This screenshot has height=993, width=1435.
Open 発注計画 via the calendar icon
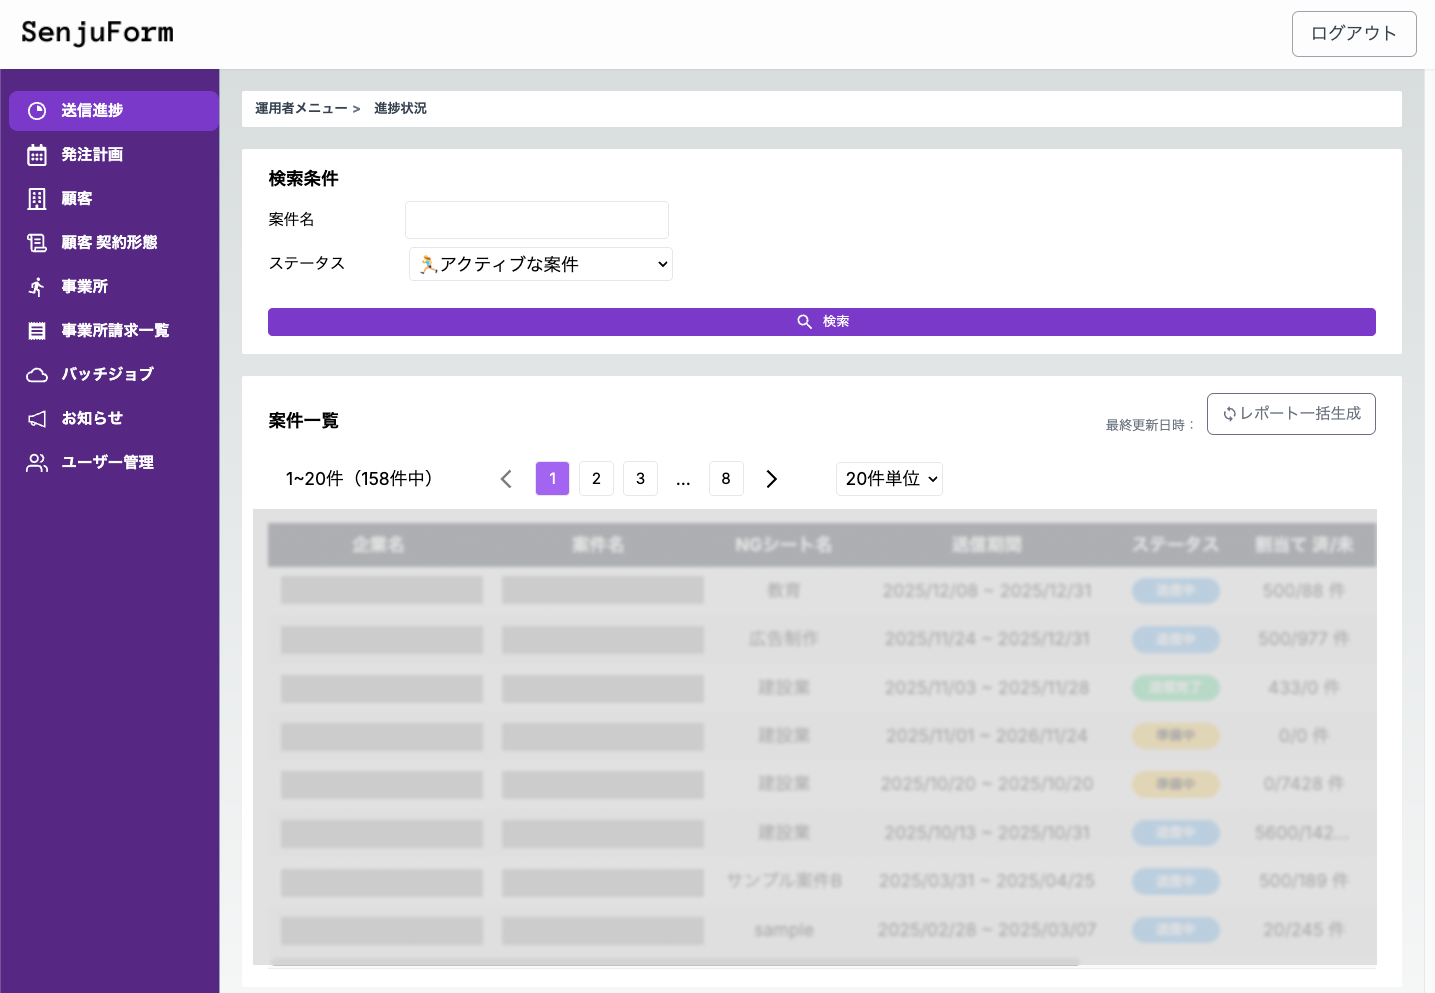[x=36, y=154]
